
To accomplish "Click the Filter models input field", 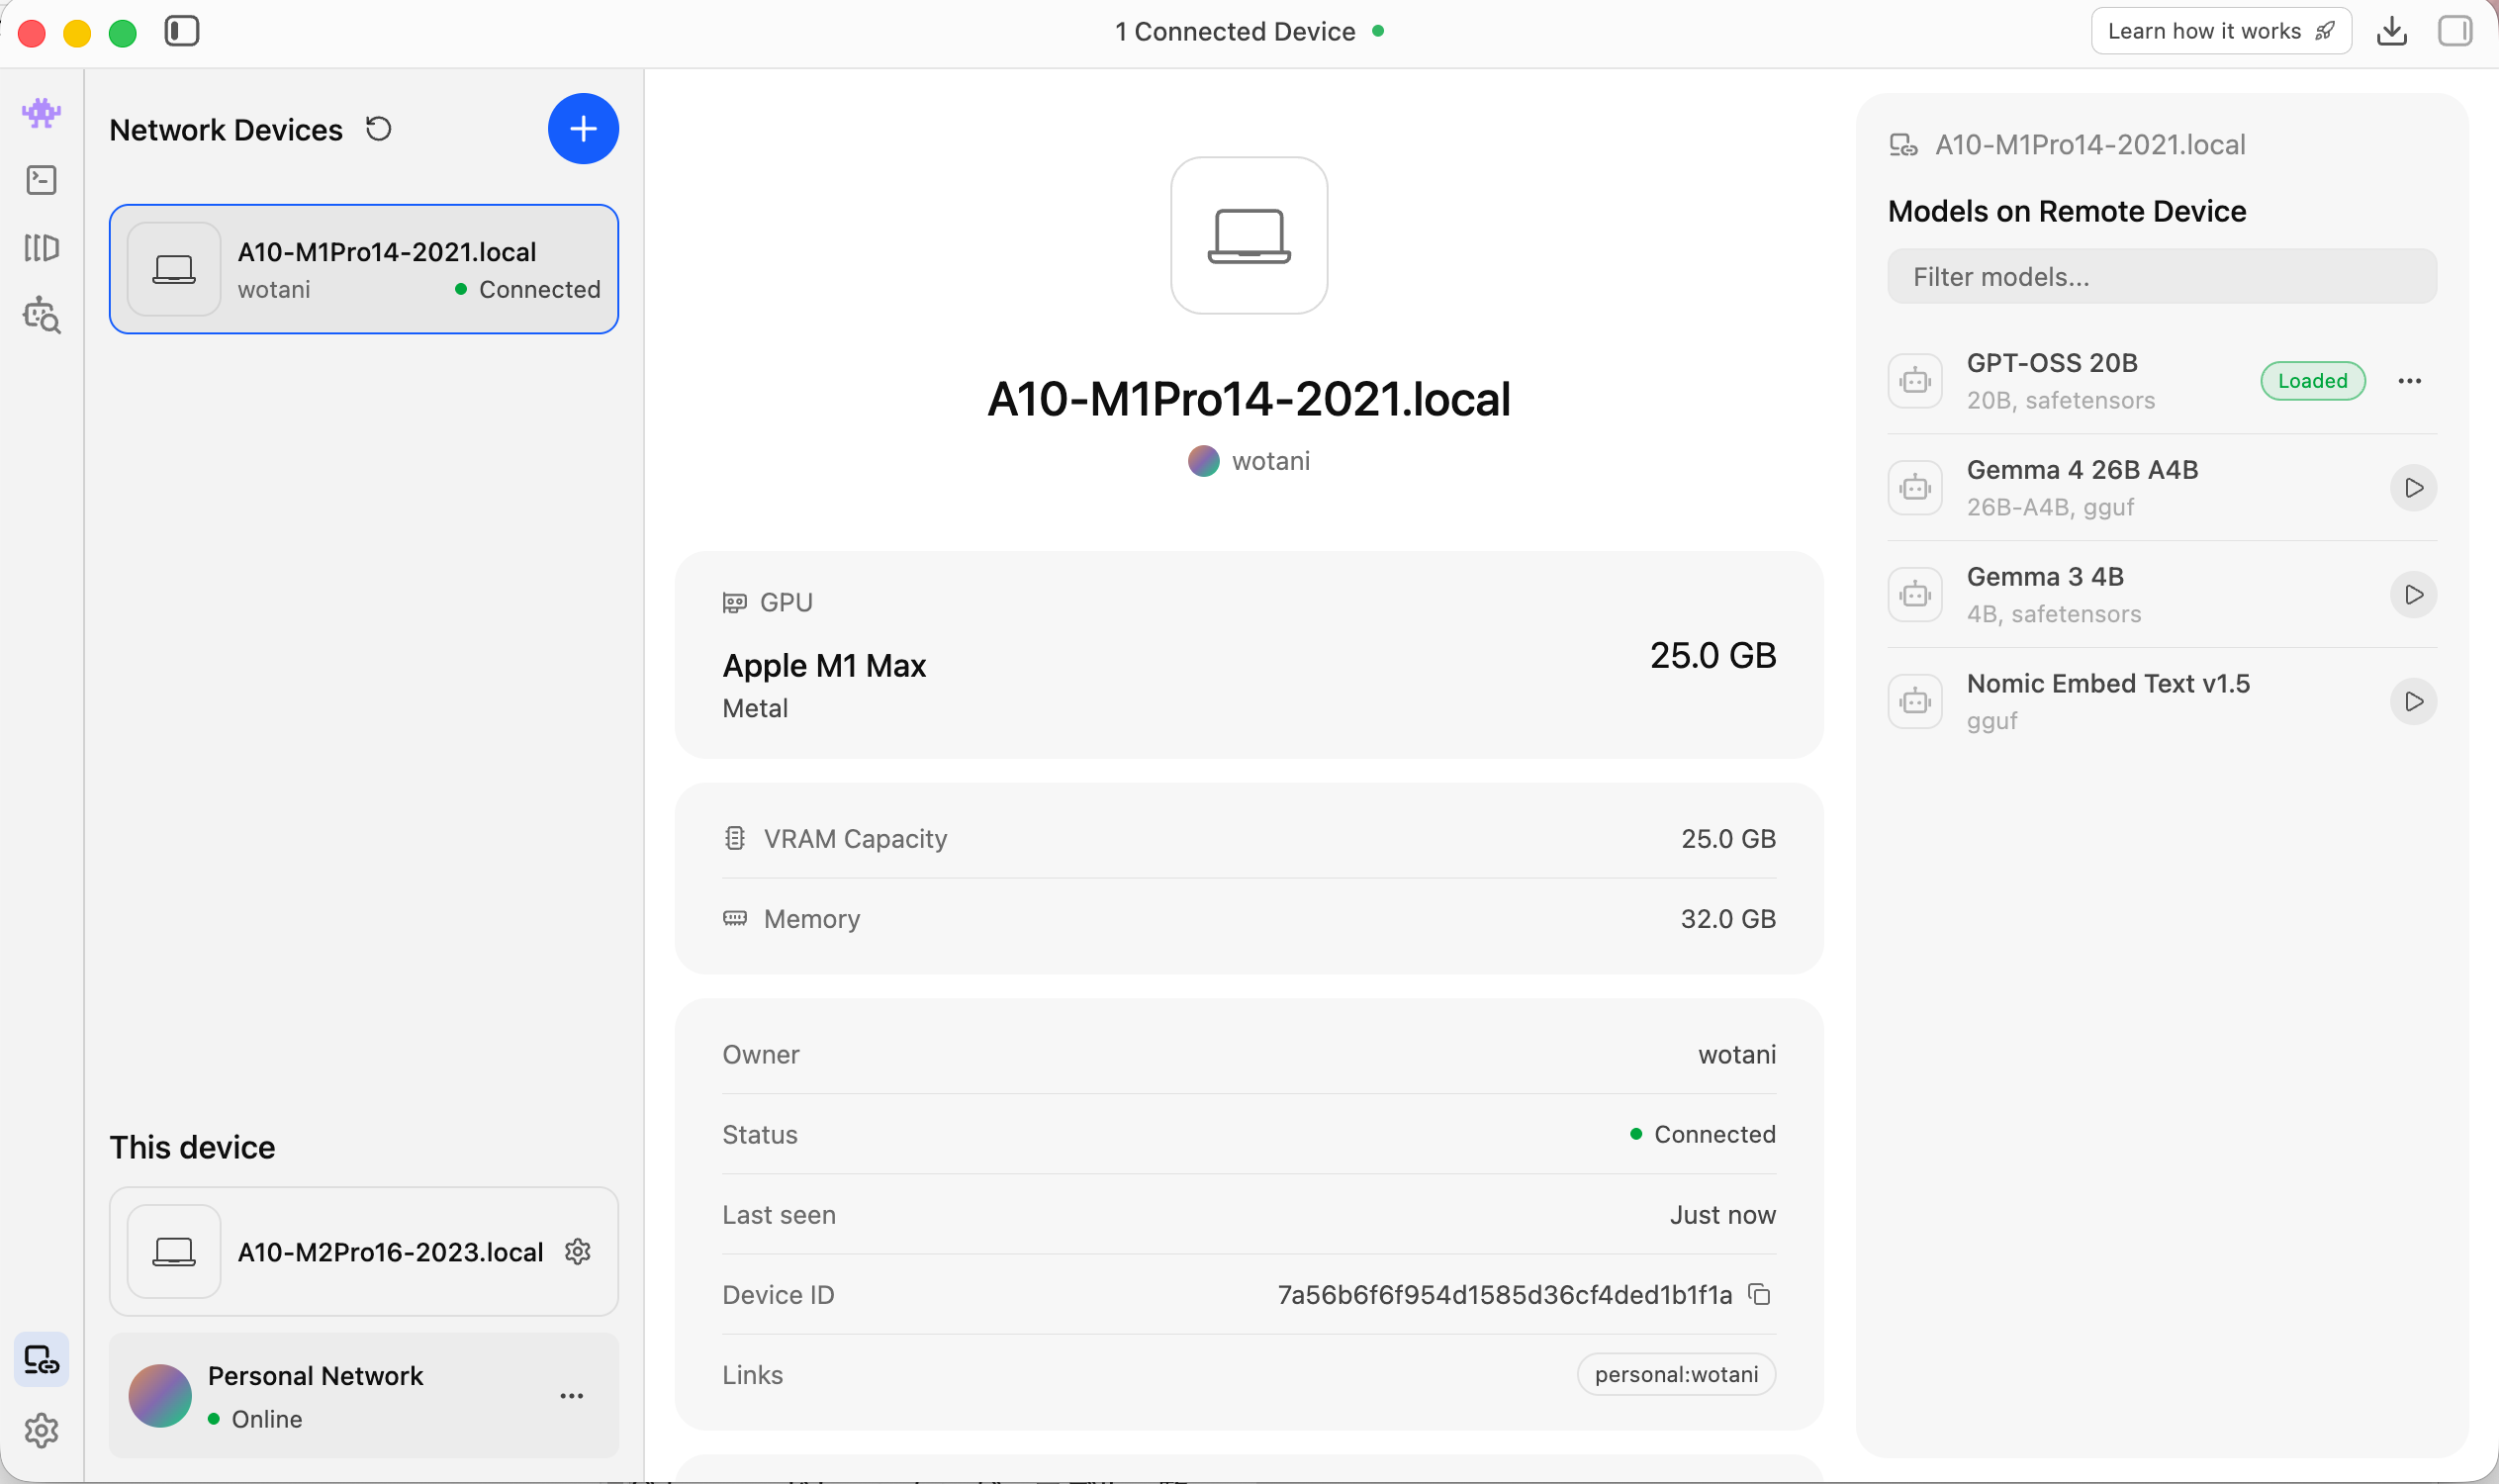I will (2161, 277).
